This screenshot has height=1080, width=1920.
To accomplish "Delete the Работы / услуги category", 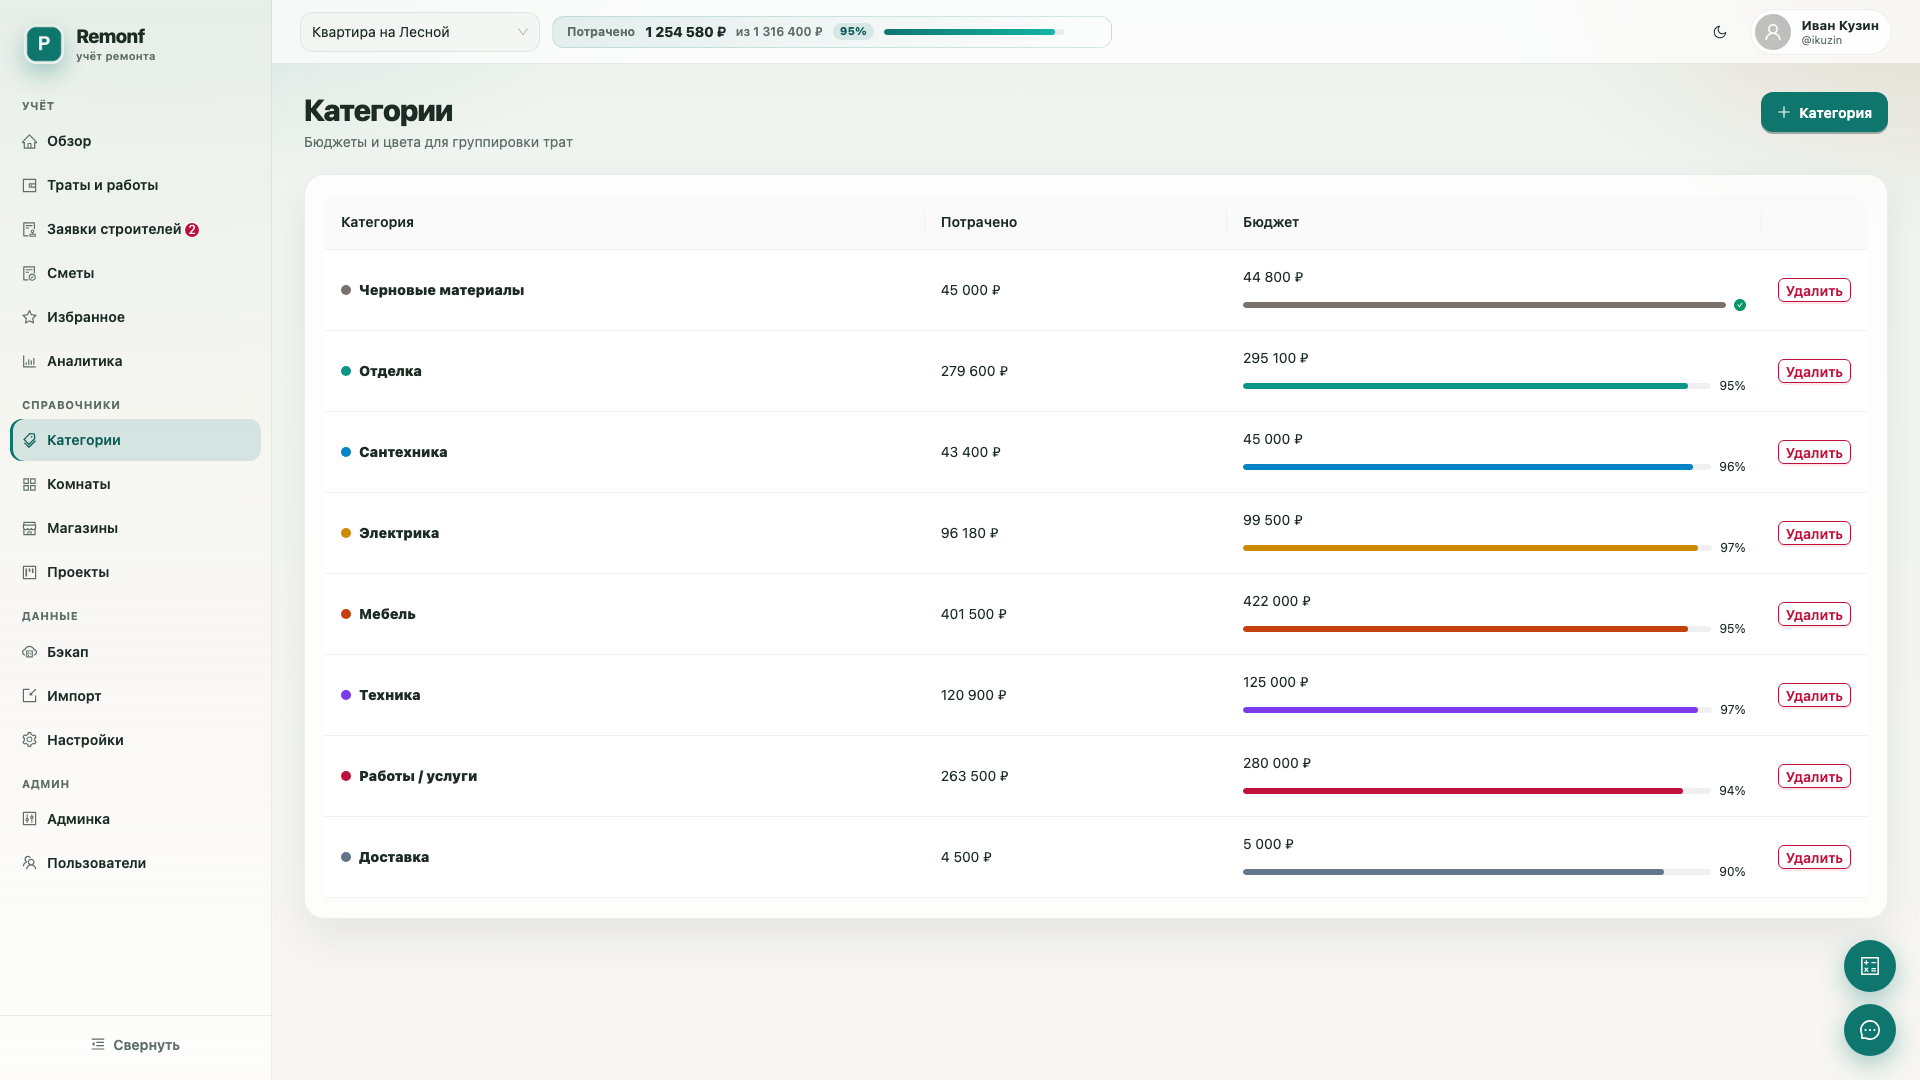I will click(x=1814, y=776).
